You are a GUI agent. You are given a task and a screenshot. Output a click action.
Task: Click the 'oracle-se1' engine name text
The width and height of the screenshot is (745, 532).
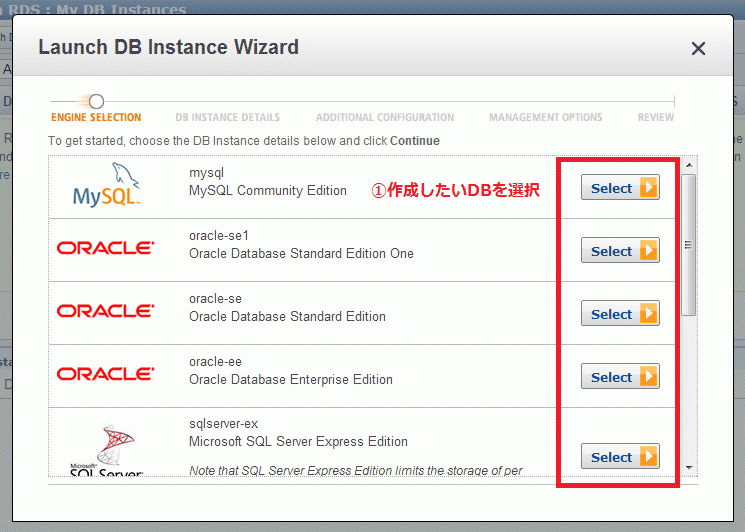pyautogui.click(x=219, y=236)
